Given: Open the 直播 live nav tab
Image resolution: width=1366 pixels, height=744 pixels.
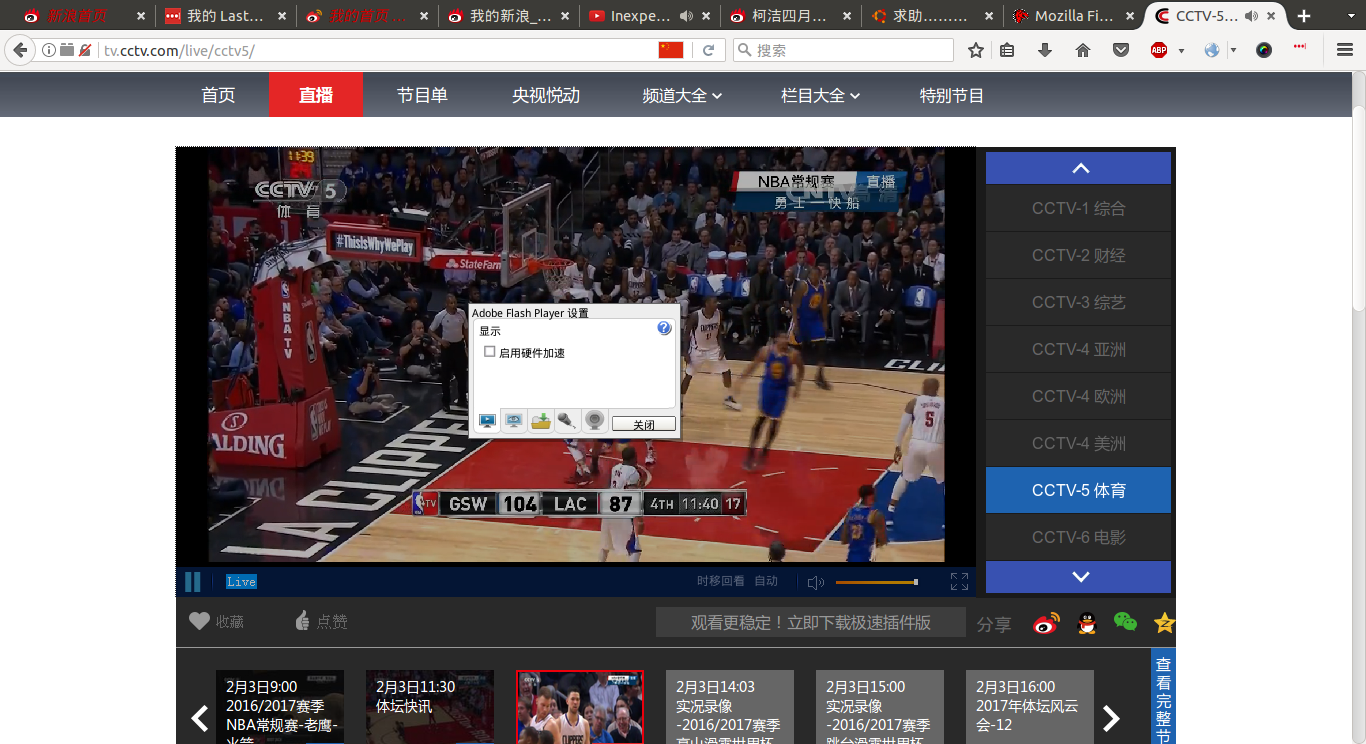Looking at the screenshot, I should point(316,95).
